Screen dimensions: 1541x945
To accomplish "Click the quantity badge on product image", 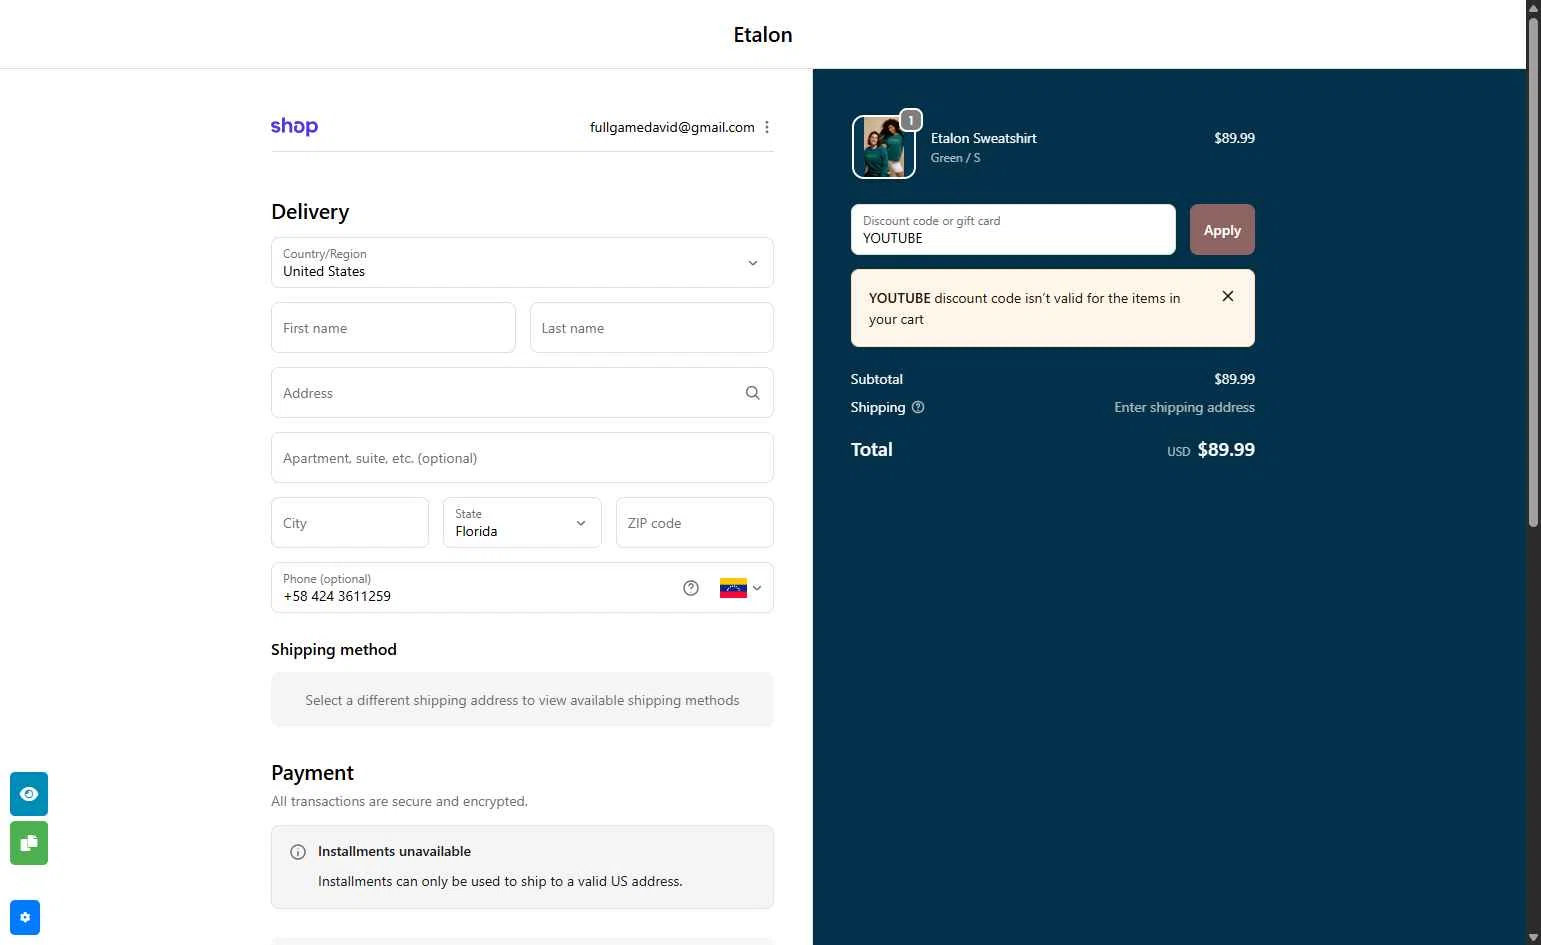I will [x=911, y=120].
